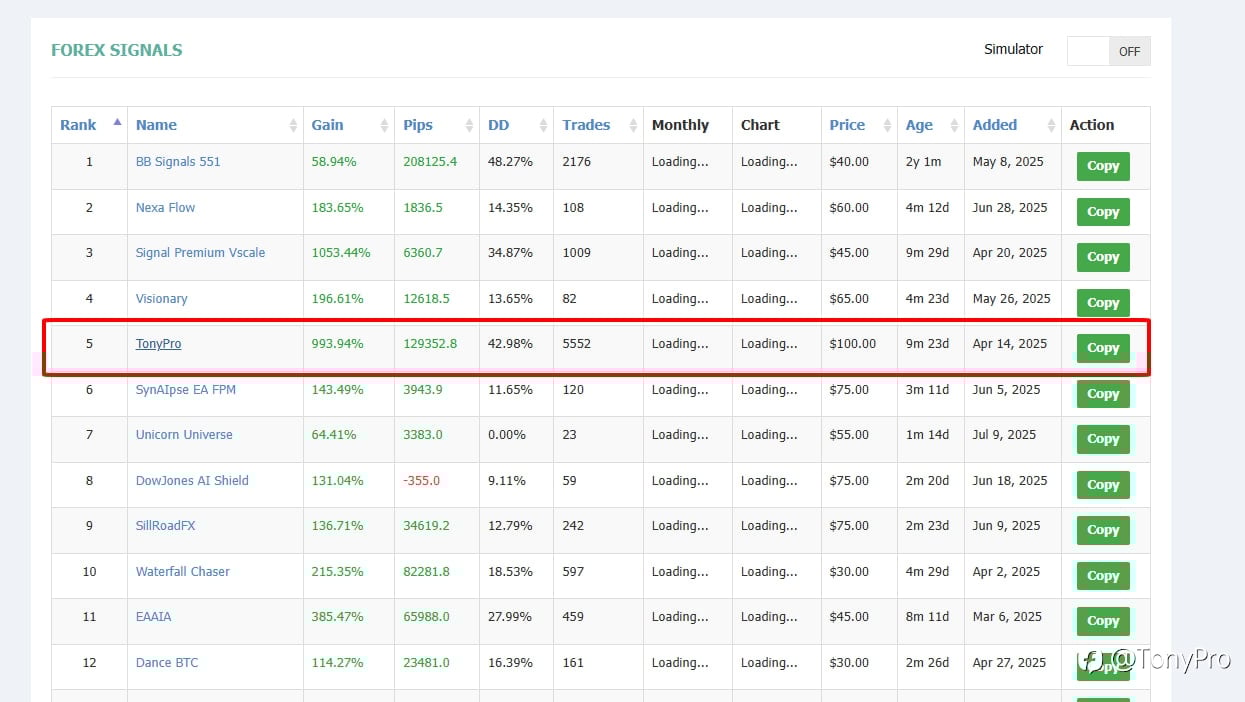The height and width of the screenshot is (702, 1245).
Task: Click the Name column sort arrows
Action: pos(293,125)
